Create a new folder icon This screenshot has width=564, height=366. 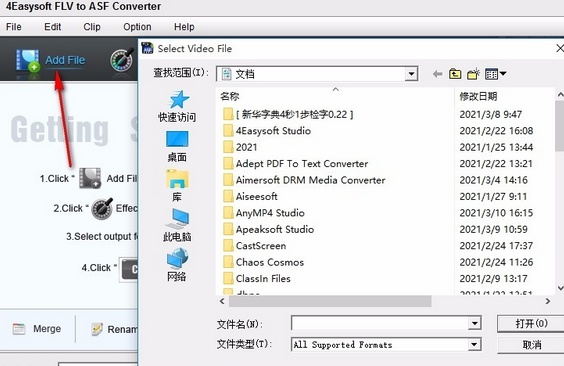pyautogui.click(x=473, y=74)
